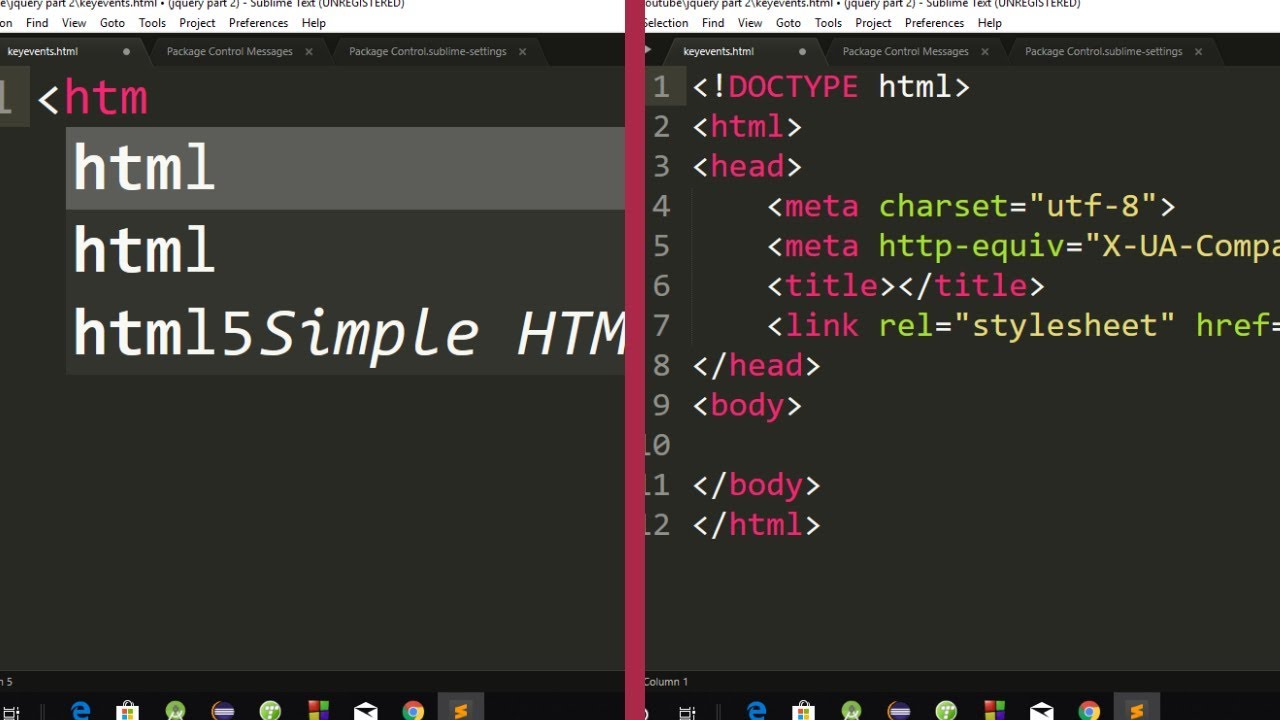Pick the html5 Simple HTML snippet suggestion
This screenshot has width=1280, height=720.
coord(345,333)
